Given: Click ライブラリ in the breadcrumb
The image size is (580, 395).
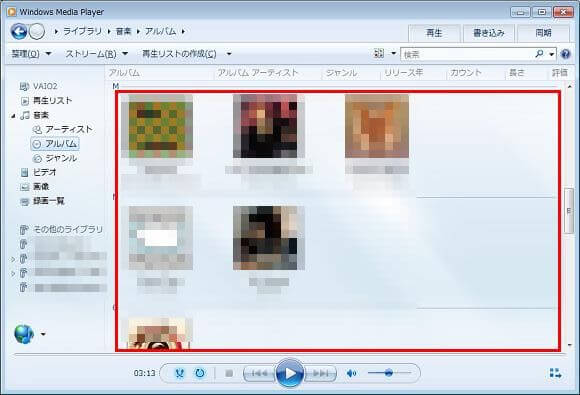Looking at the screenshot, I should tap(82, 31).
